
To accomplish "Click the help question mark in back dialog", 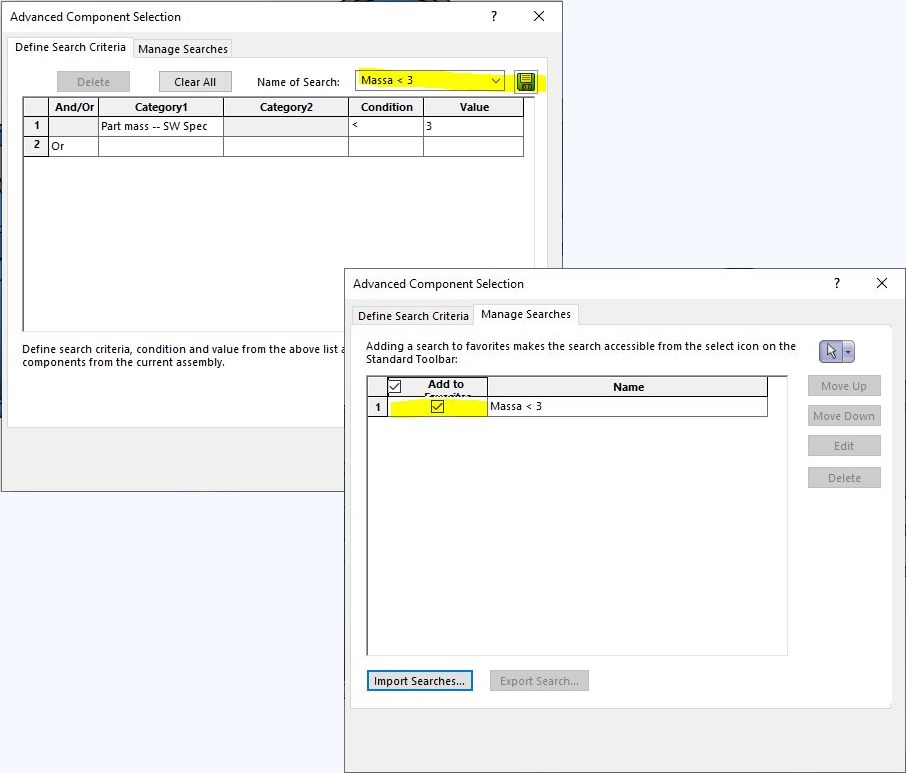I will 494,17.
